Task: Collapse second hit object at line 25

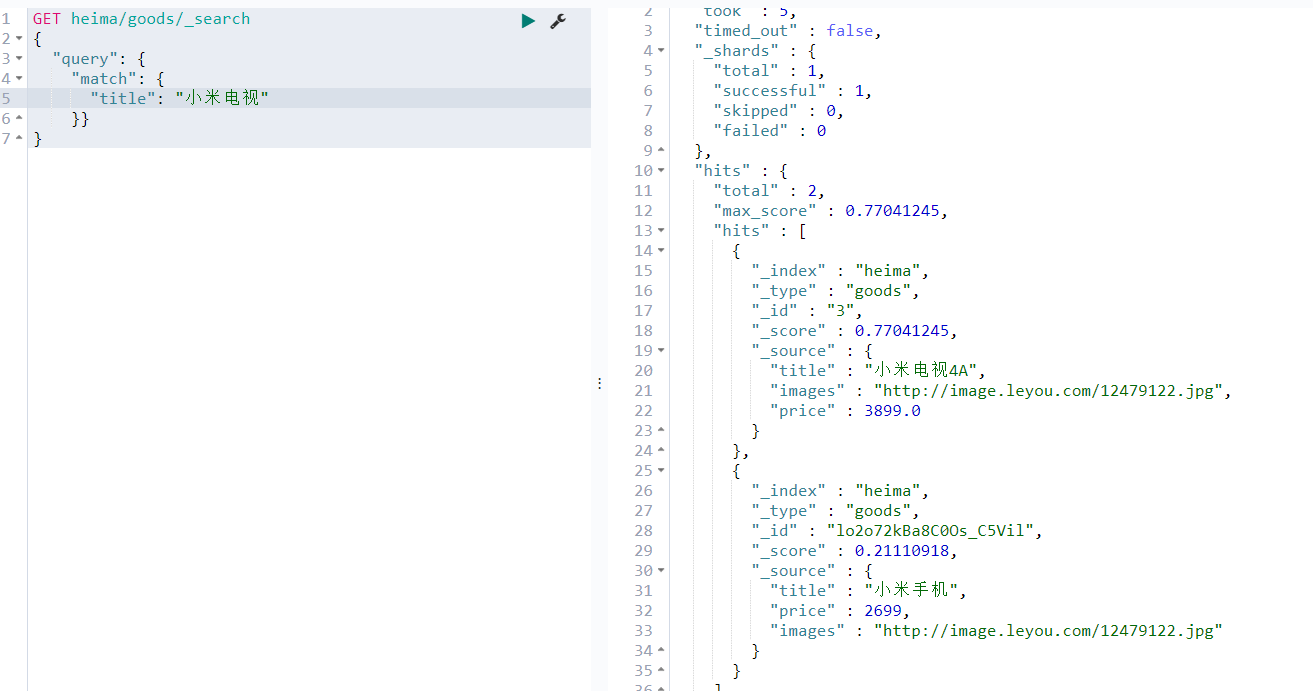Action: (661, 470)
